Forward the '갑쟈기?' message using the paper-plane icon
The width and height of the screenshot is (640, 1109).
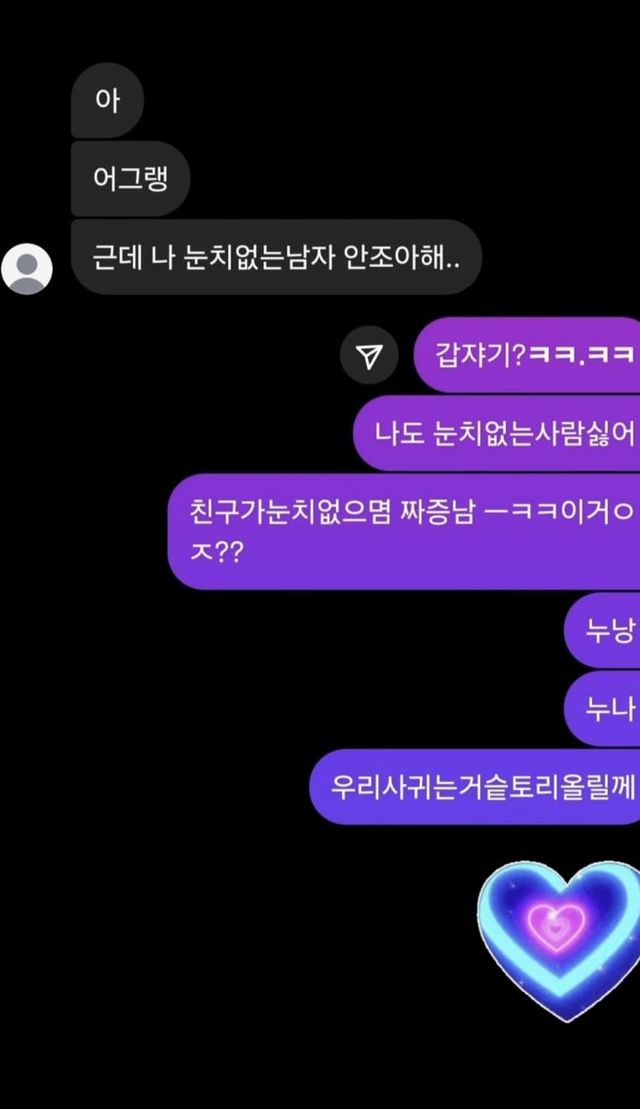click(369, 356)
